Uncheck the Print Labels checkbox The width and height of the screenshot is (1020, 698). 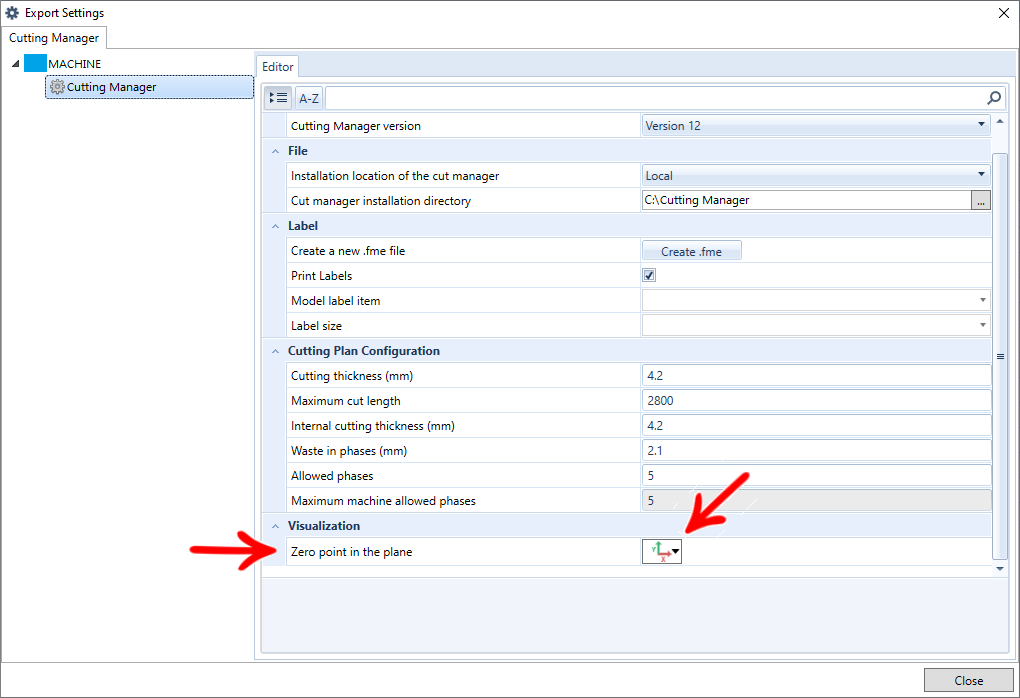tap(649, 276)
